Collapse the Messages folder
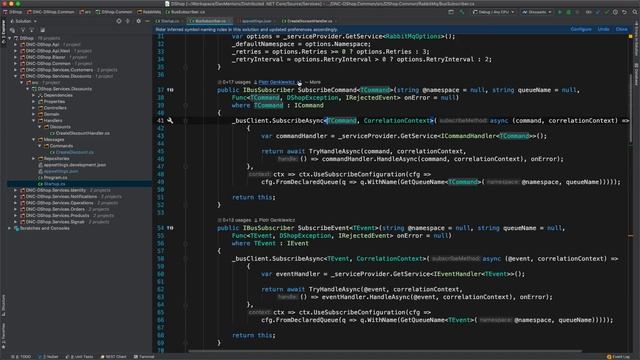 (x=34, y=140)
